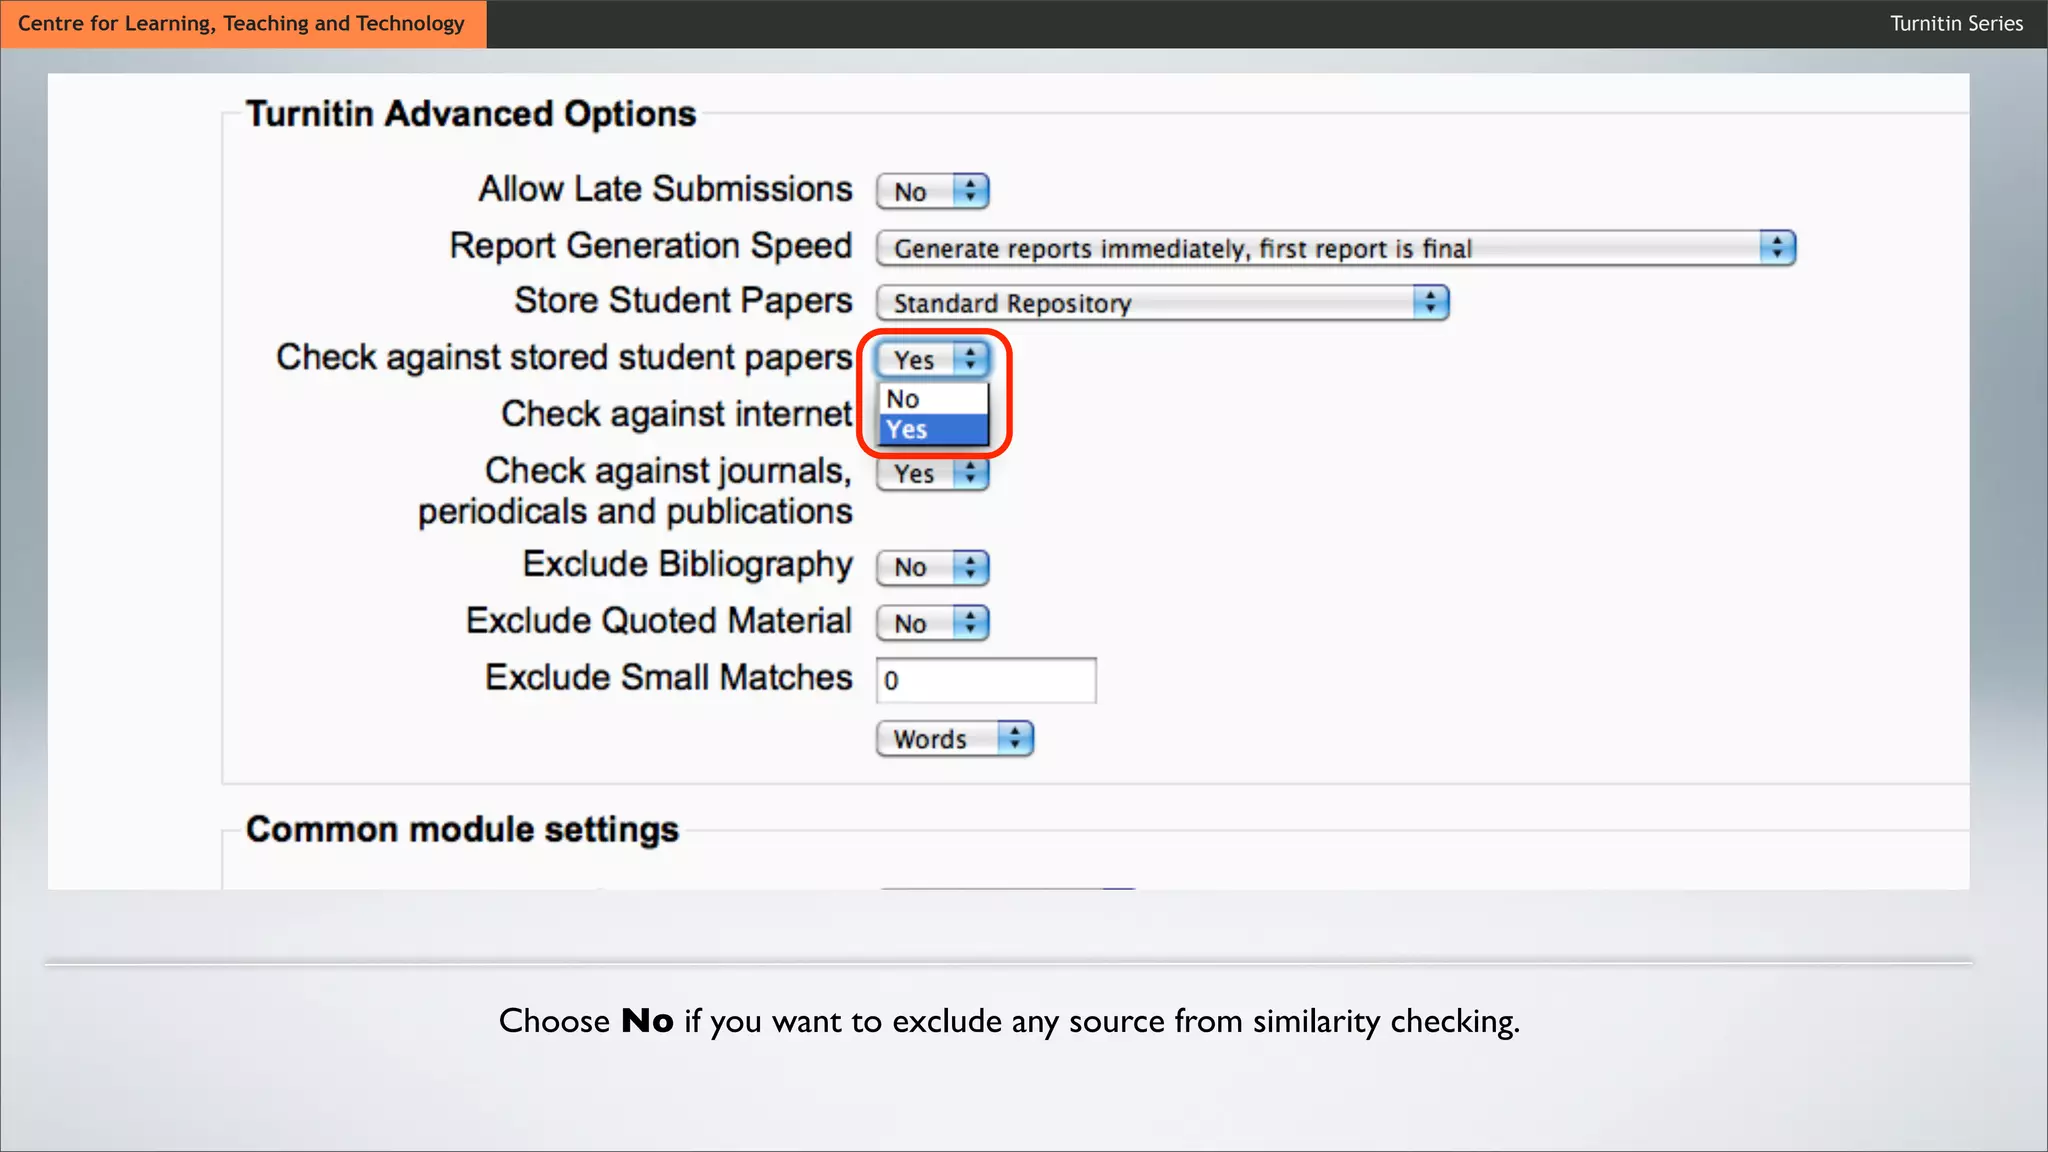Image resolution: width=2048 pixels, height=1152 pixels.
Task: Click the Allow Late Submissions stepper arrows
Action: [x=970, y=191]
